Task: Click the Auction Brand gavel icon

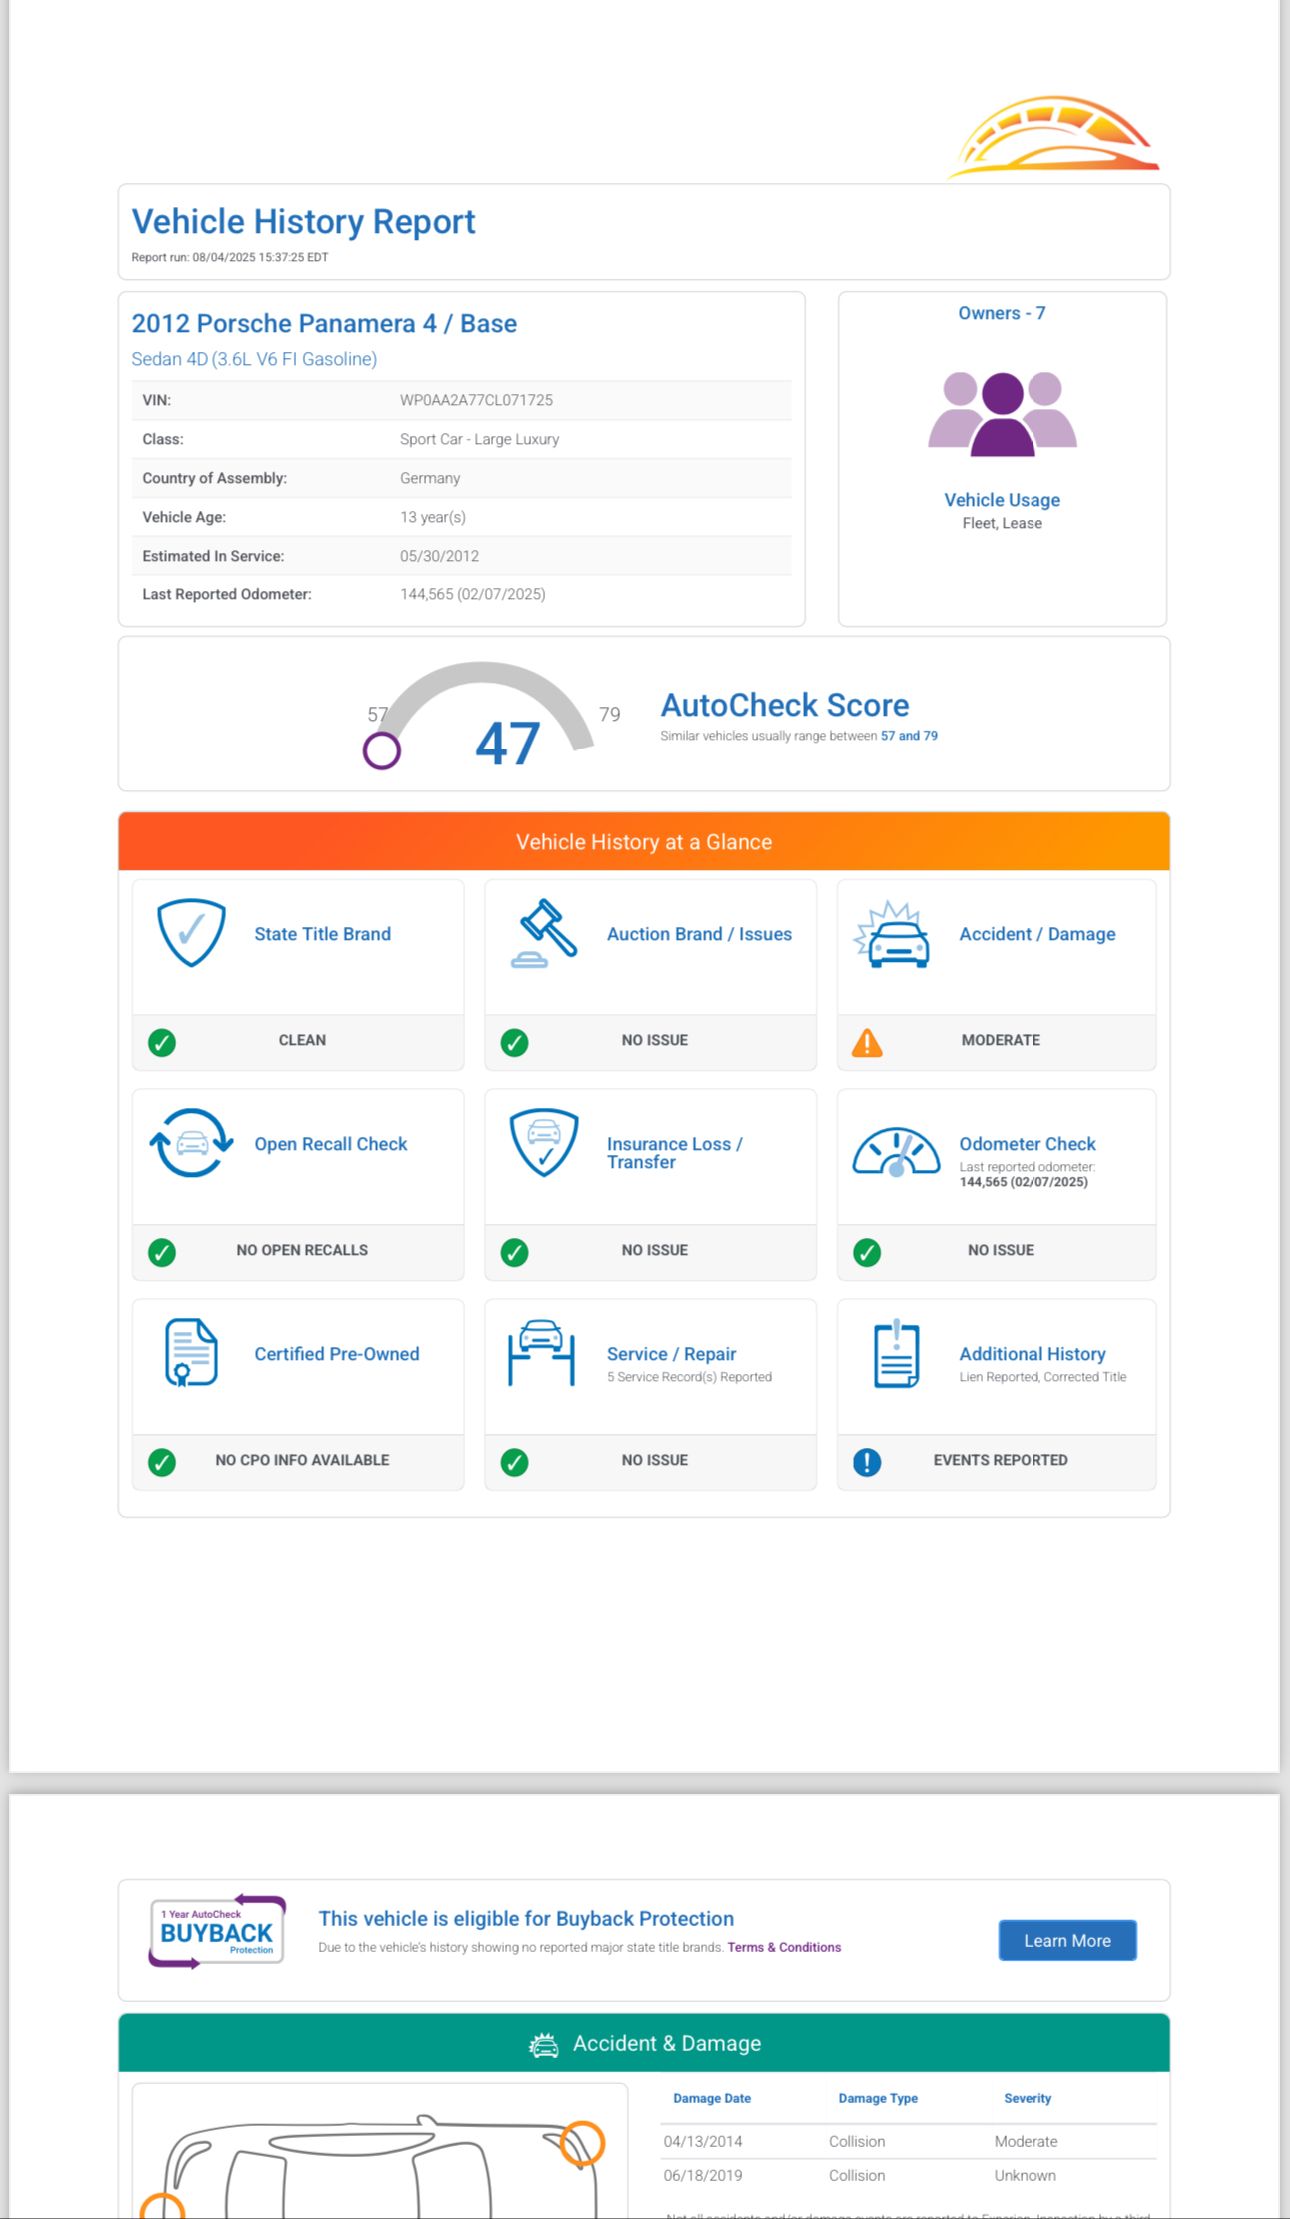Action: point(544,933)
